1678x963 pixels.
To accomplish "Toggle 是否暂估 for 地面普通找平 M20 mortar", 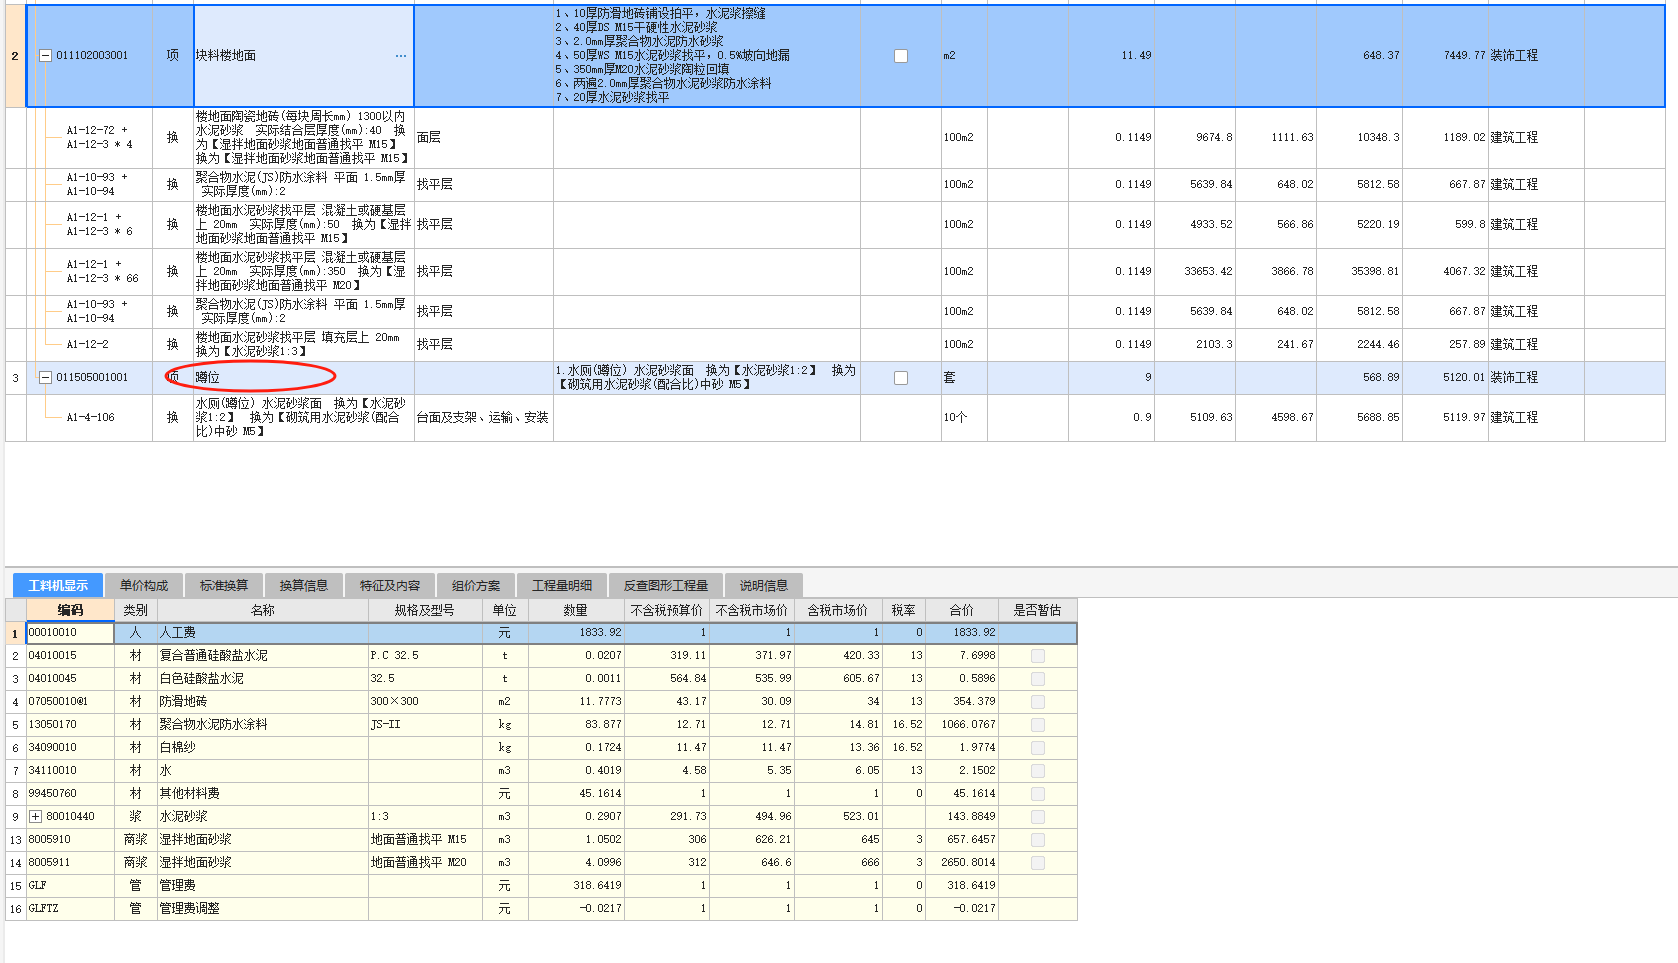I will [x=1038, y=863].
